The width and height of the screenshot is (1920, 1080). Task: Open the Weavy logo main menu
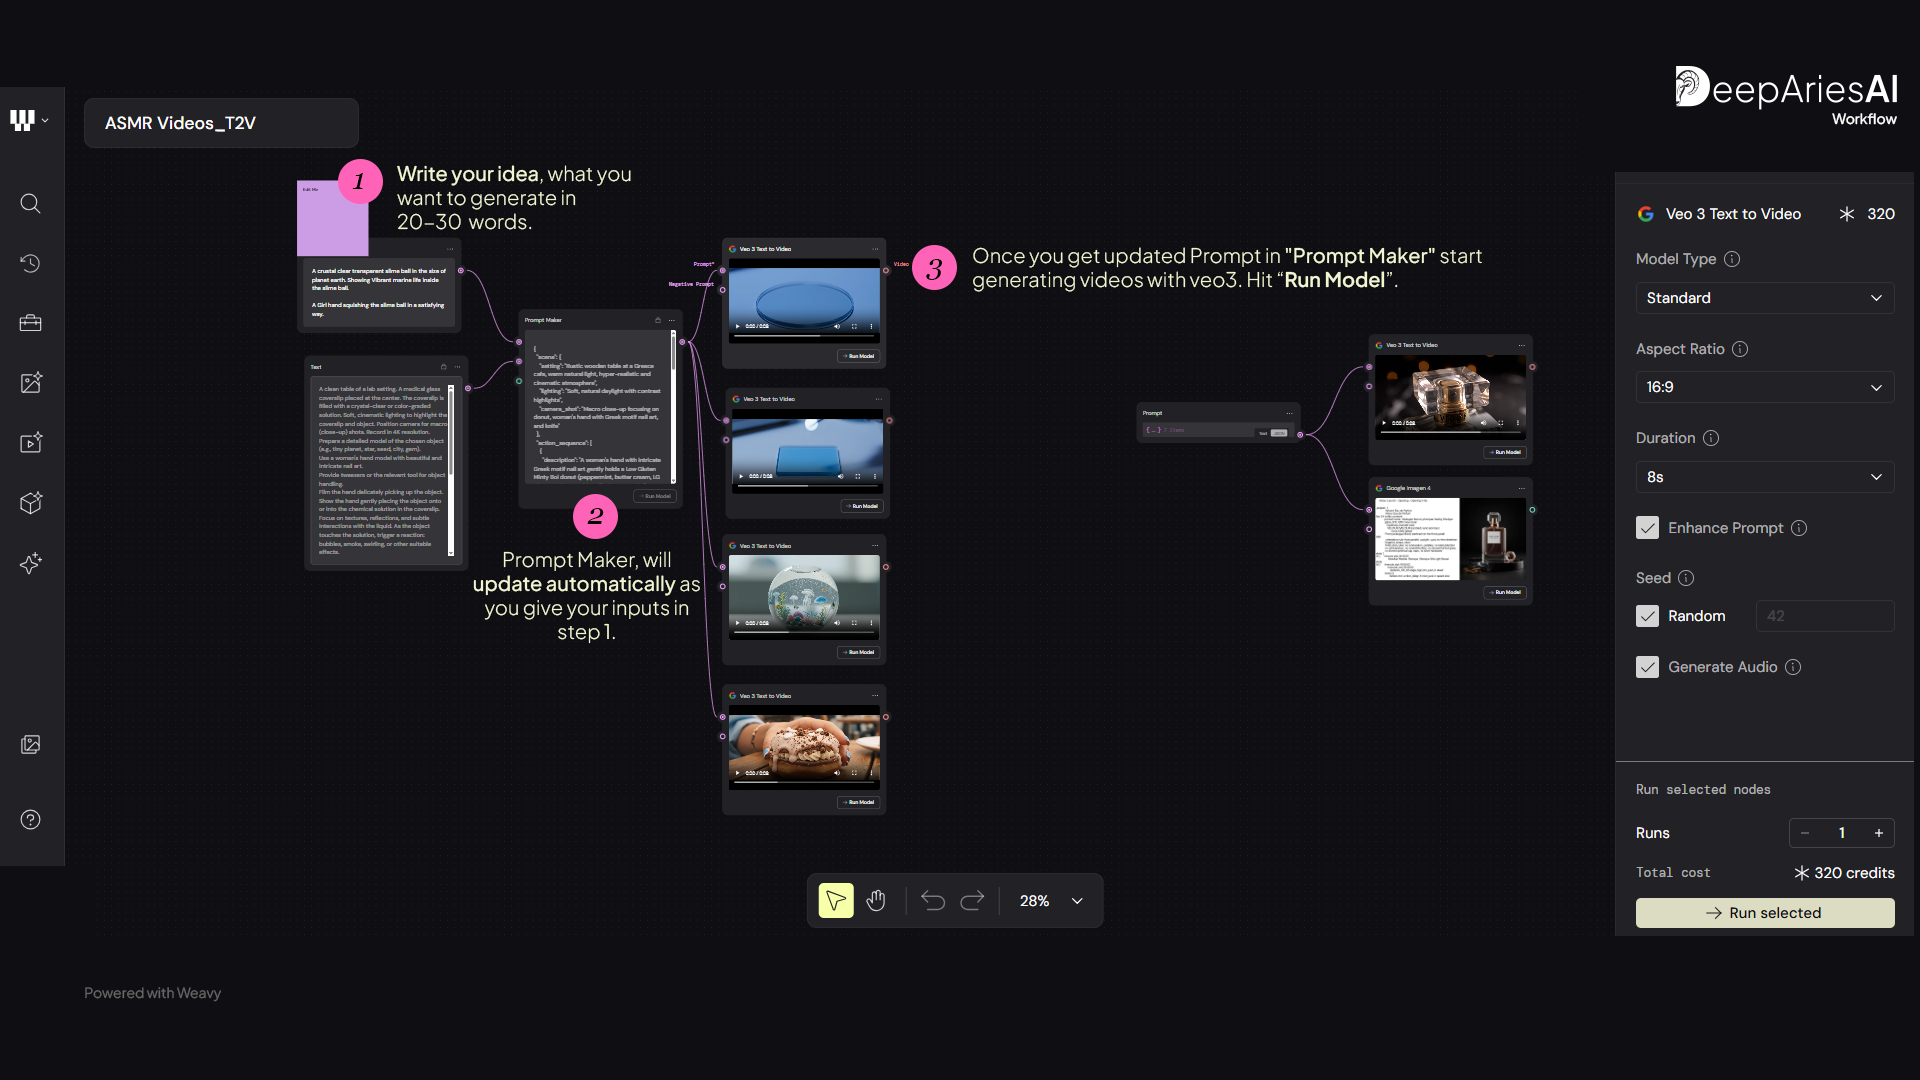[29, 121]
